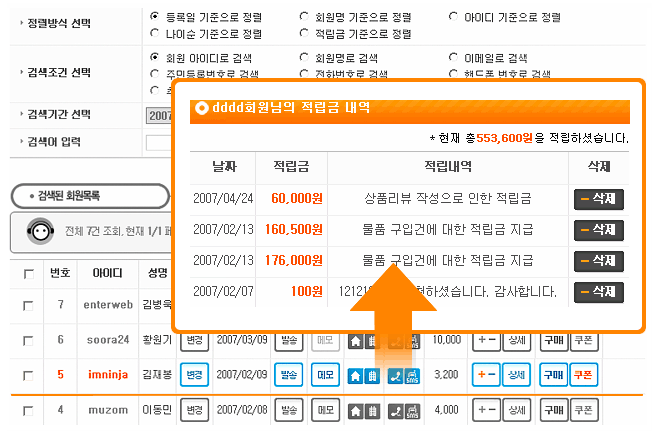Screen dimensions: 655x438
Task: Delete the 160,500원 point entry
Action: click(599, 230)
